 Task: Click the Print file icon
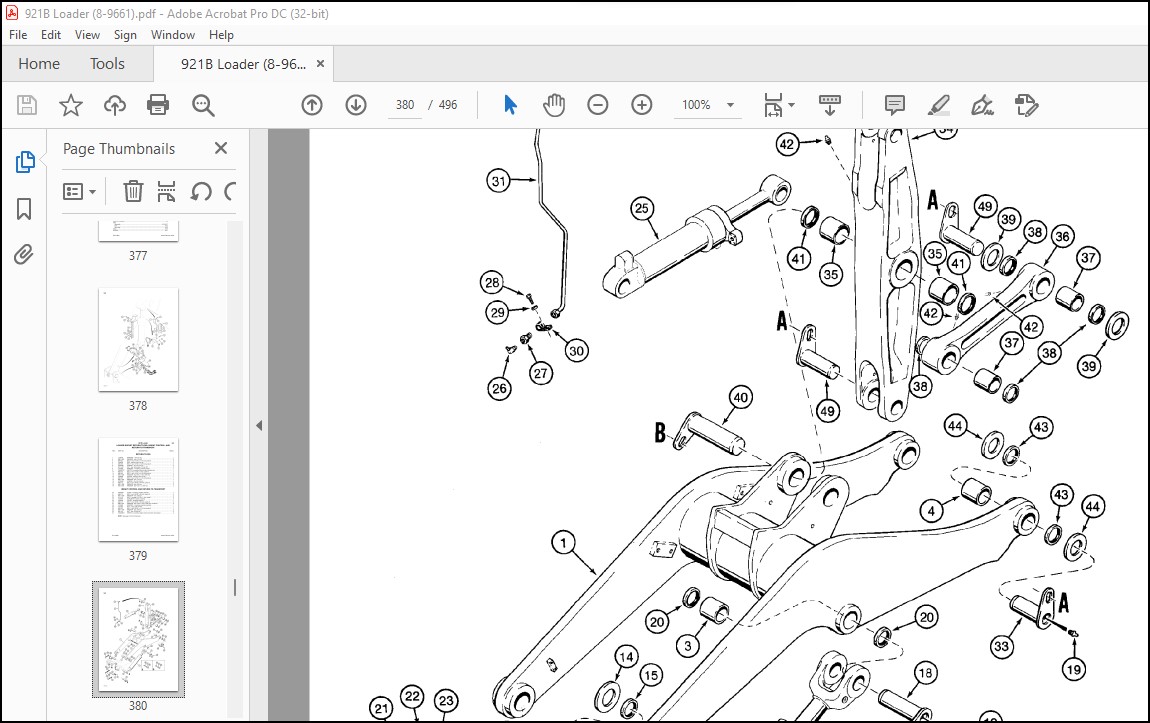point(158,105)
